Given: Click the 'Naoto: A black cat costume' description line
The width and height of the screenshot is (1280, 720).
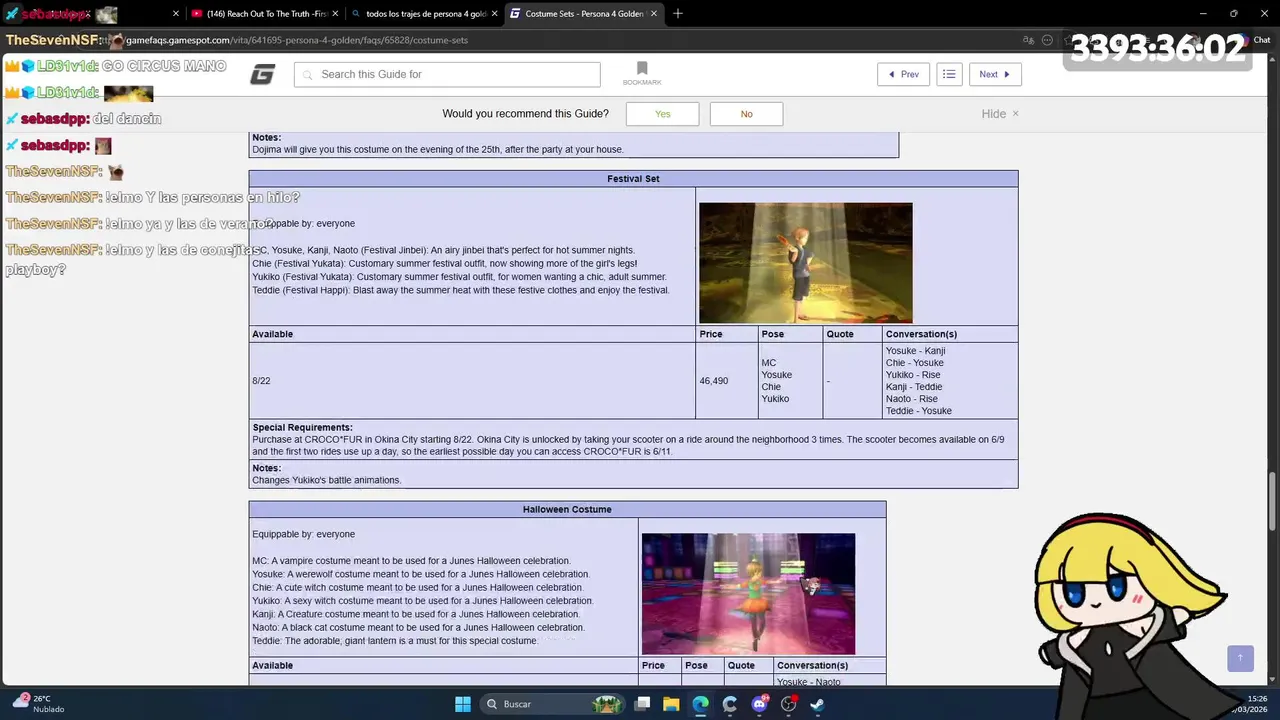Looking at the screenshot, I should click(x=418, y=628).
